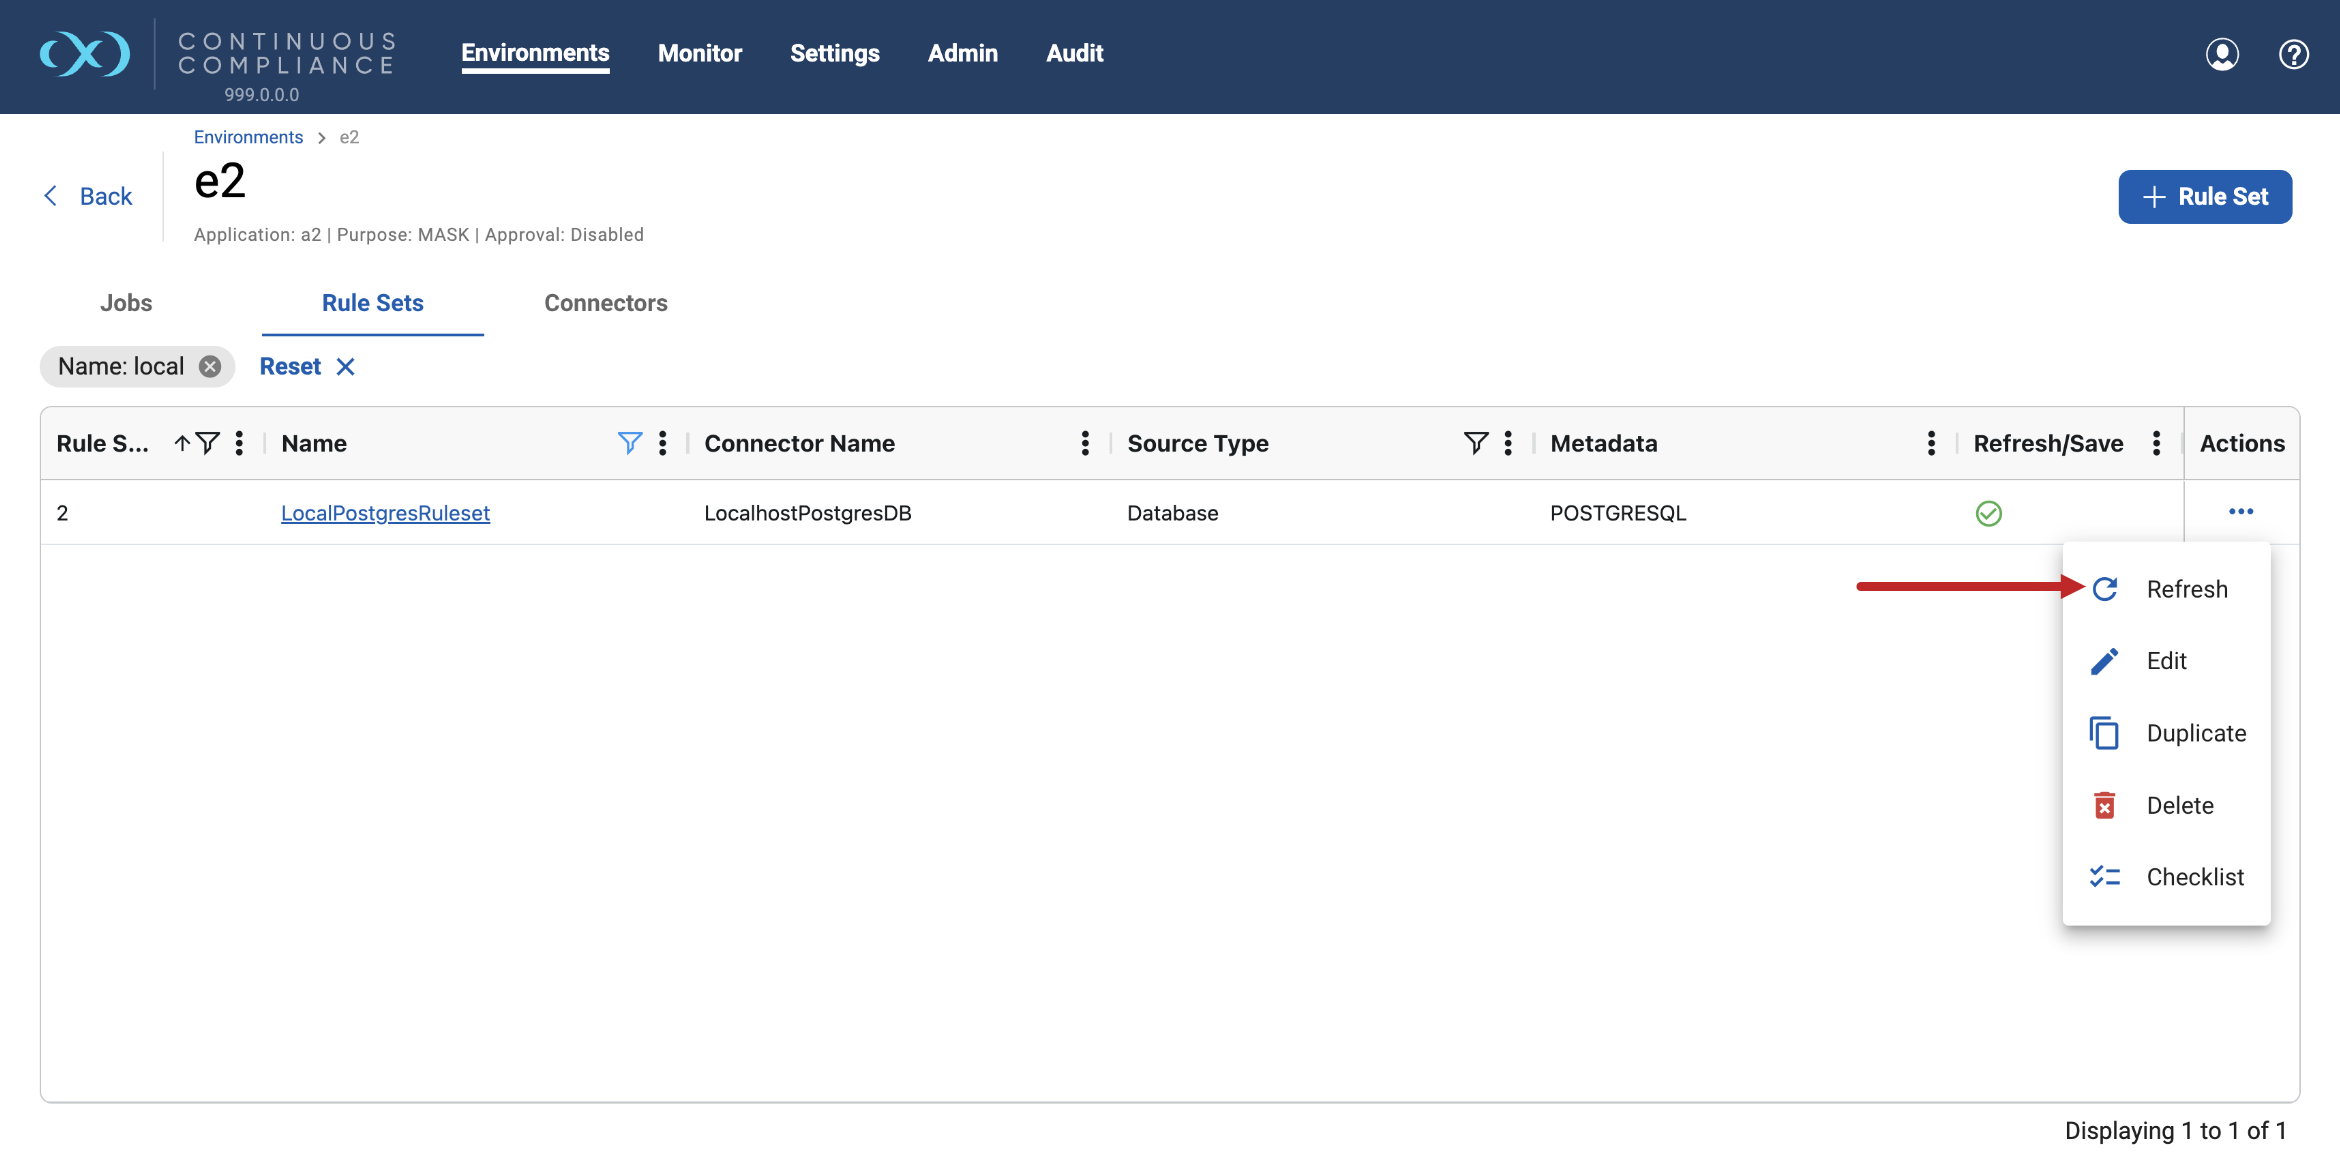Open Connector Name column options menu

point(1085,443)
